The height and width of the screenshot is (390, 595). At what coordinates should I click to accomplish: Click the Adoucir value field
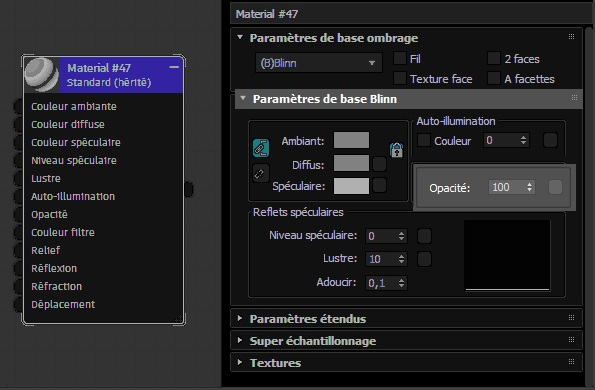381,283
